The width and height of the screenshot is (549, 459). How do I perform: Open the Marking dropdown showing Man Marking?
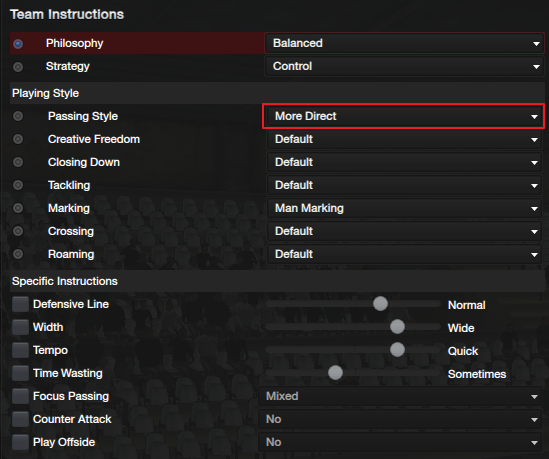click(404, 208)
